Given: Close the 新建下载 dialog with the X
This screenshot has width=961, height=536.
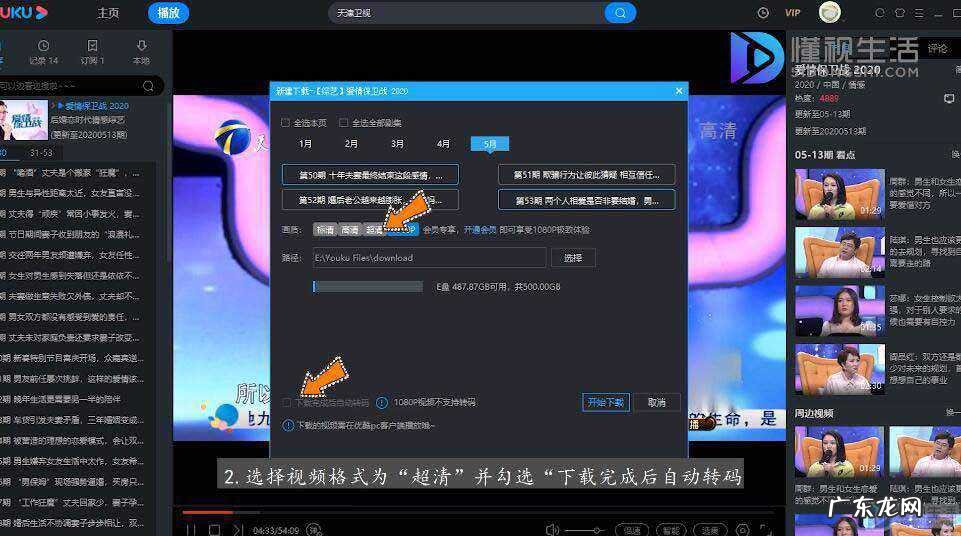Looking at the screenshot, I should click(678, 91).
